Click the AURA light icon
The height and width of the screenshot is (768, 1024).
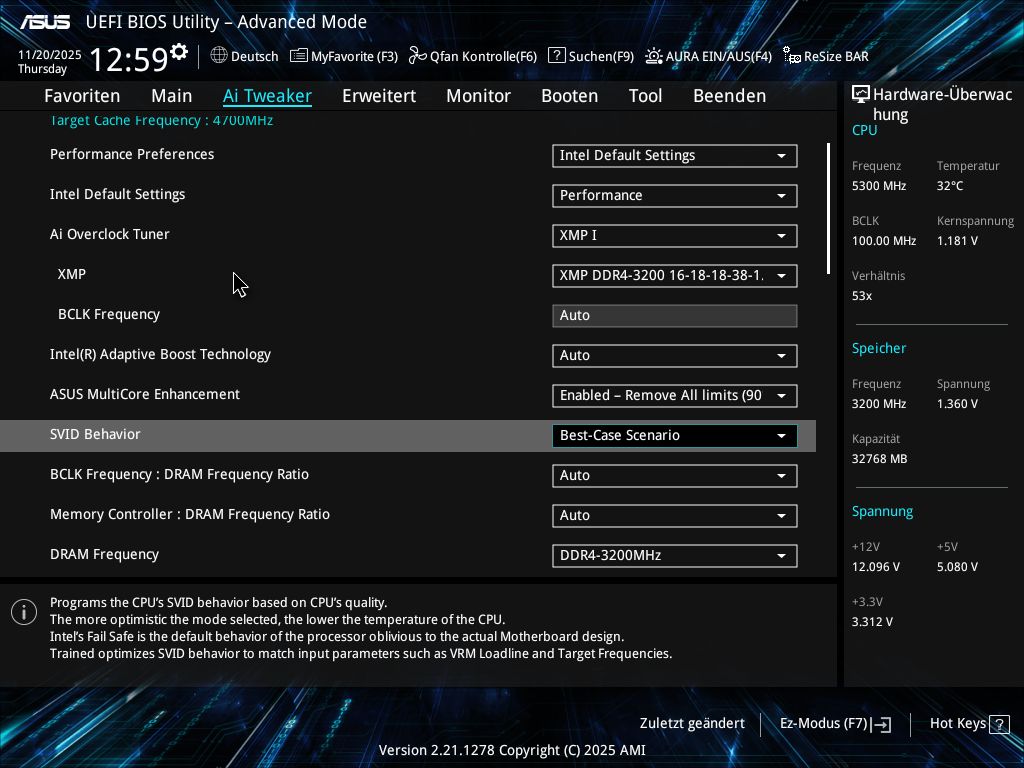tap(654, 56)
